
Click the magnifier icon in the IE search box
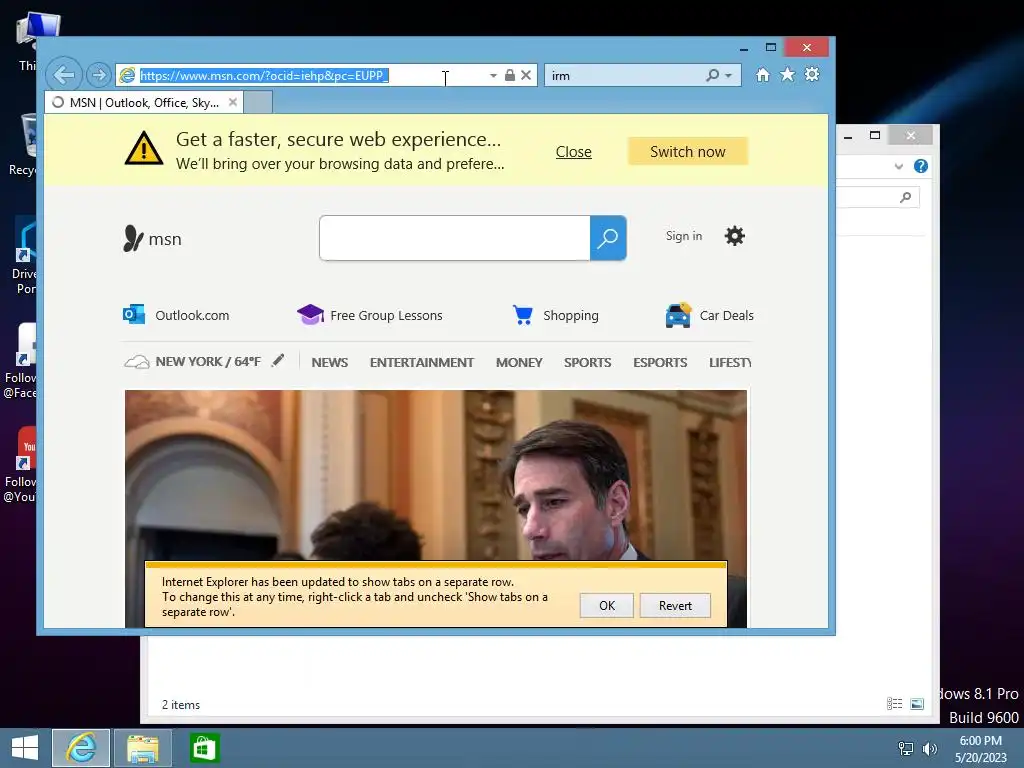tap(712, 75)
